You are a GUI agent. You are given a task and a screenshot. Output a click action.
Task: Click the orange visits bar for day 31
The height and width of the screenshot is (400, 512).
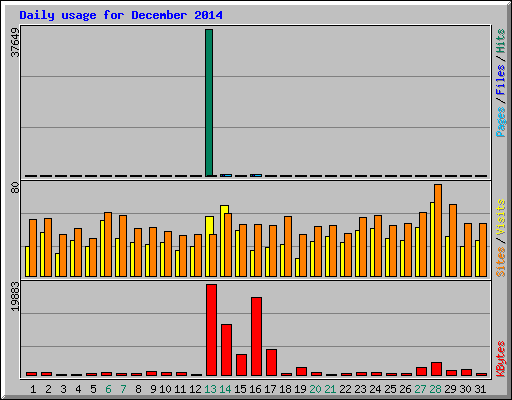click(x=483, y=250)
